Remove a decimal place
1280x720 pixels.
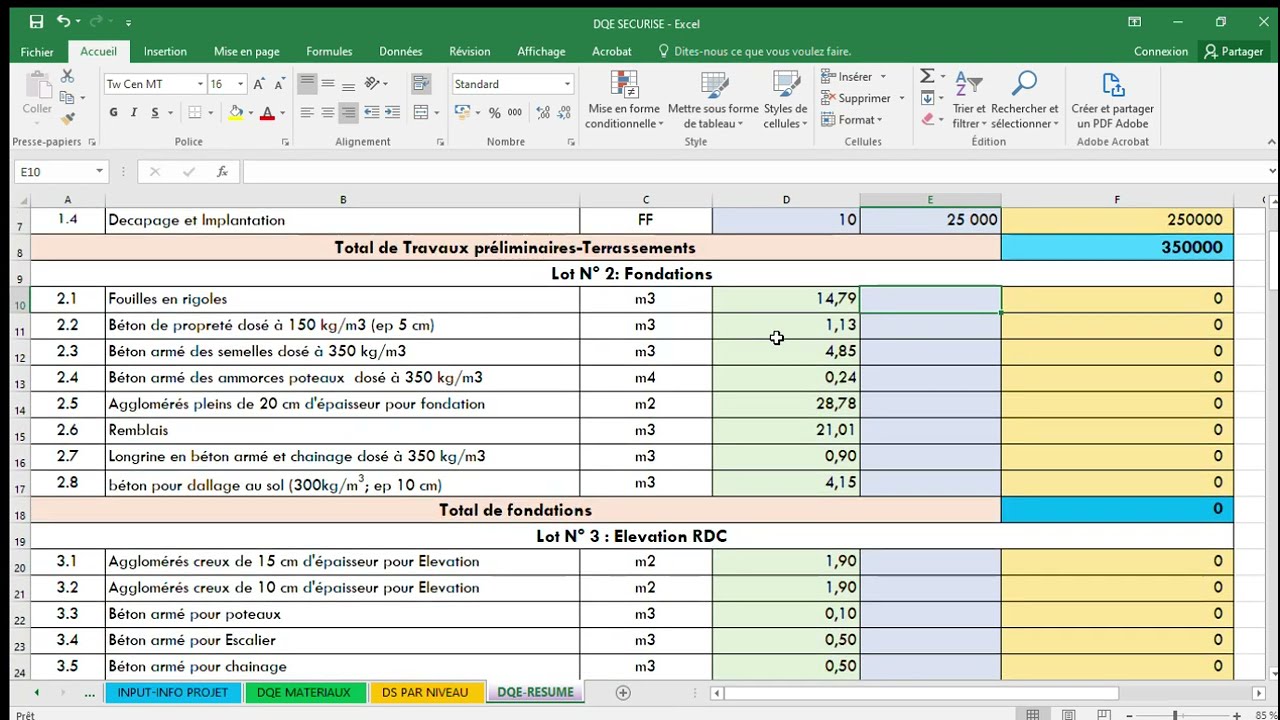click(563, 113)
